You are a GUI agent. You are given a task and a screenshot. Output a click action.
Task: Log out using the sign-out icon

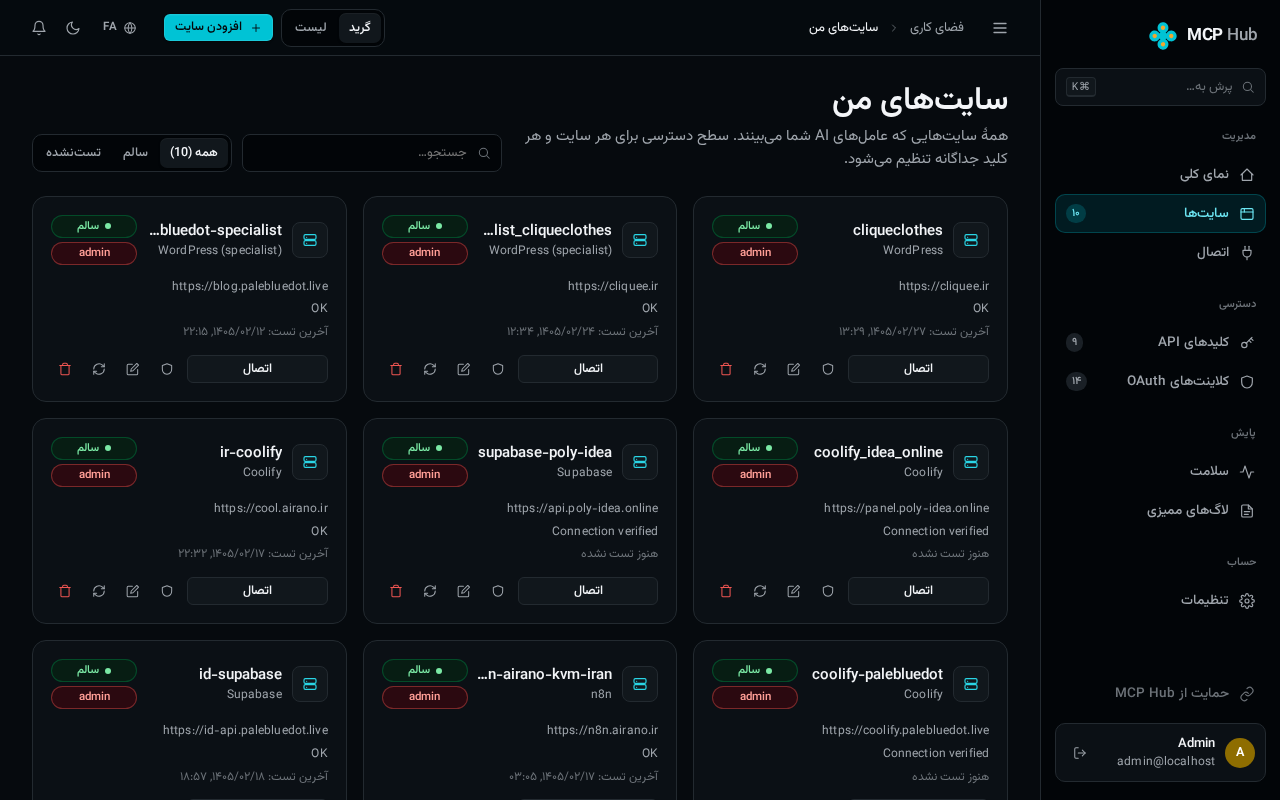1080,753
